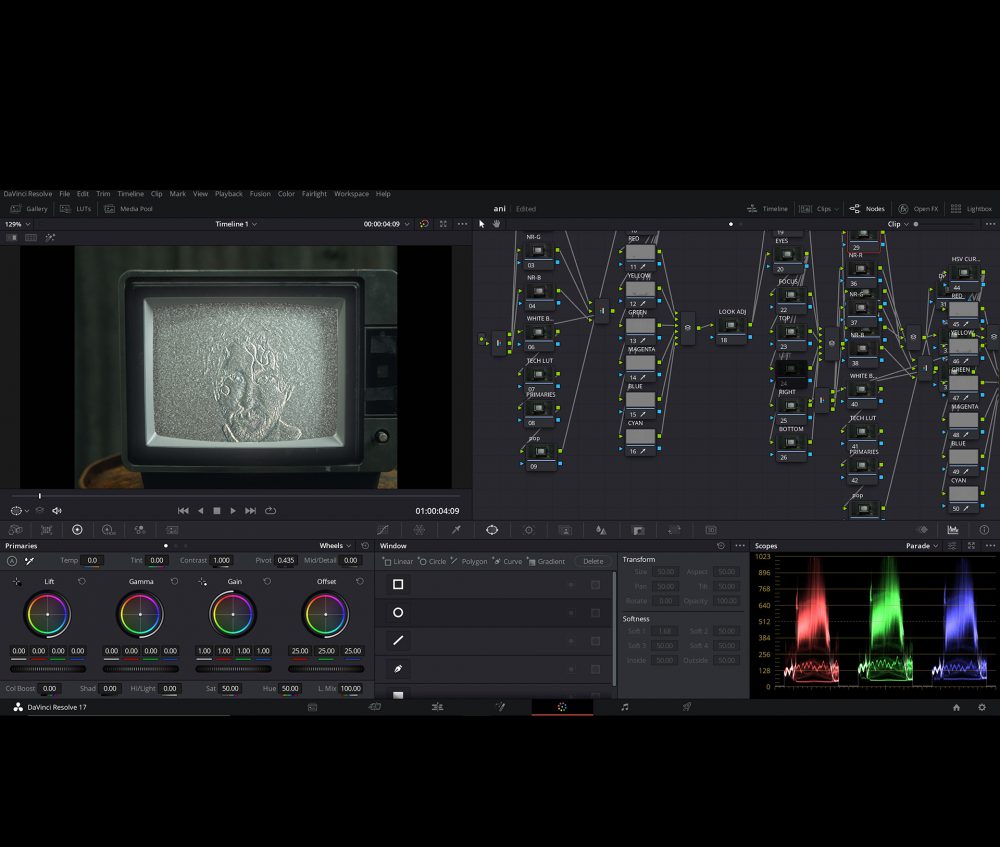
Task: Open the Fairlight page music note icon
Action: coord(625,707)
